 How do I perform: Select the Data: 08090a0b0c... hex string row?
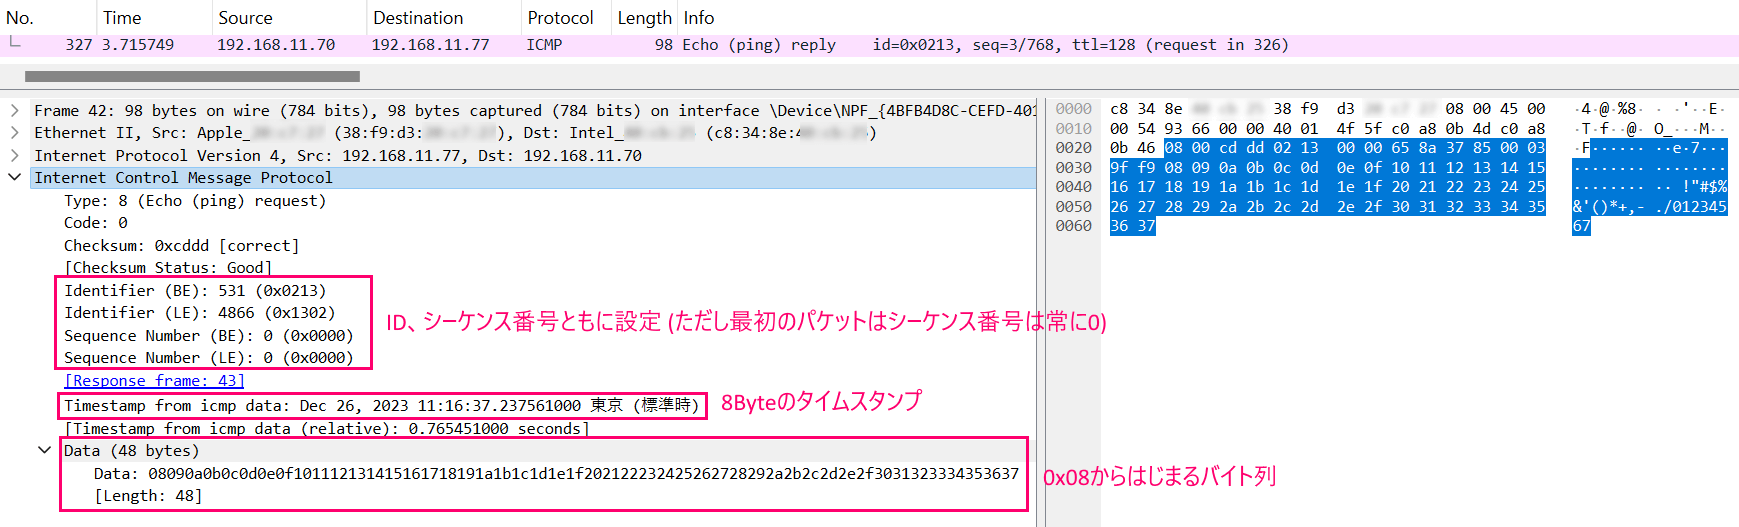click(556, 473)
